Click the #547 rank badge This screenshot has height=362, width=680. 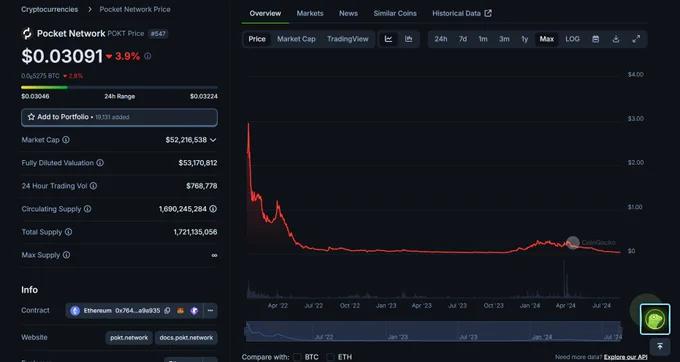click(x=158, y=33)
